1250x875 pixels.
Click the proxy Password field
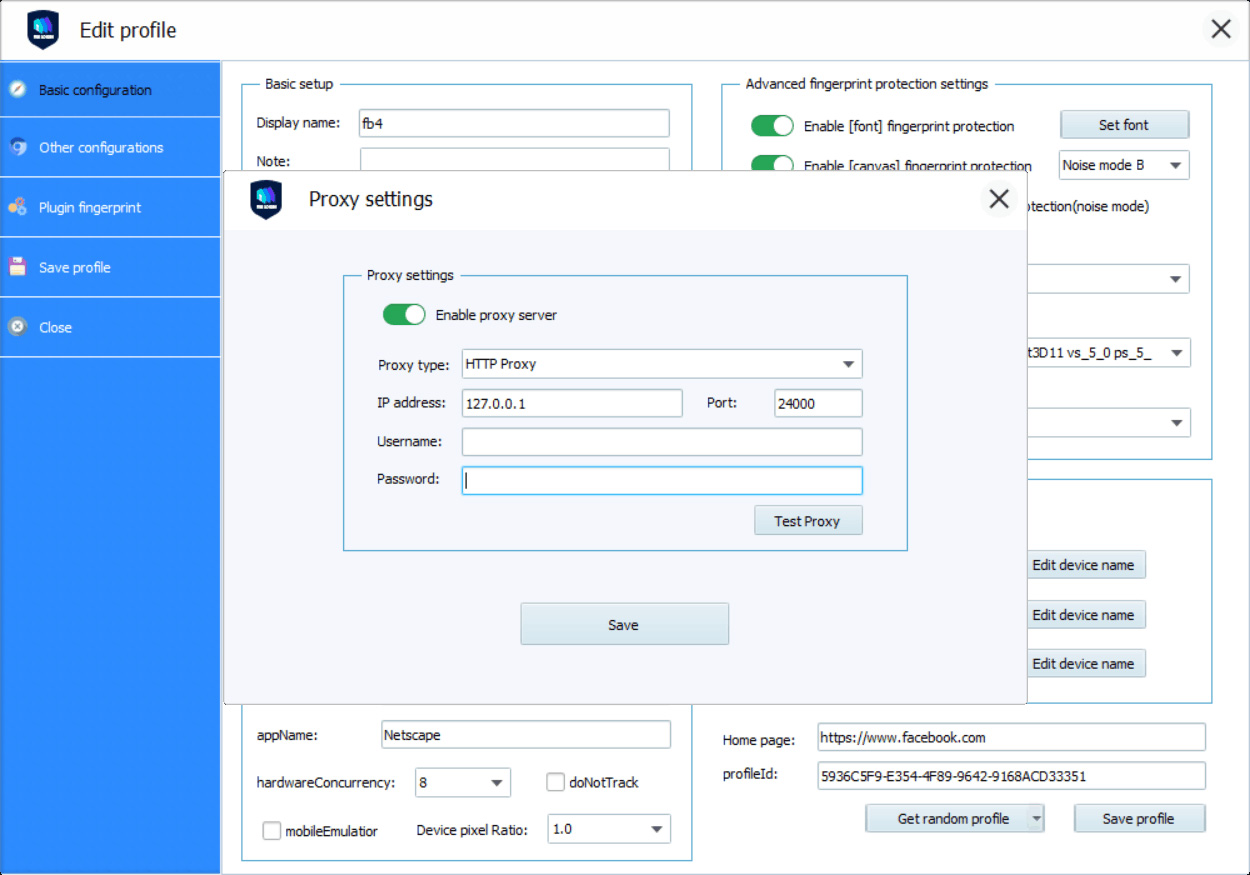662,480
